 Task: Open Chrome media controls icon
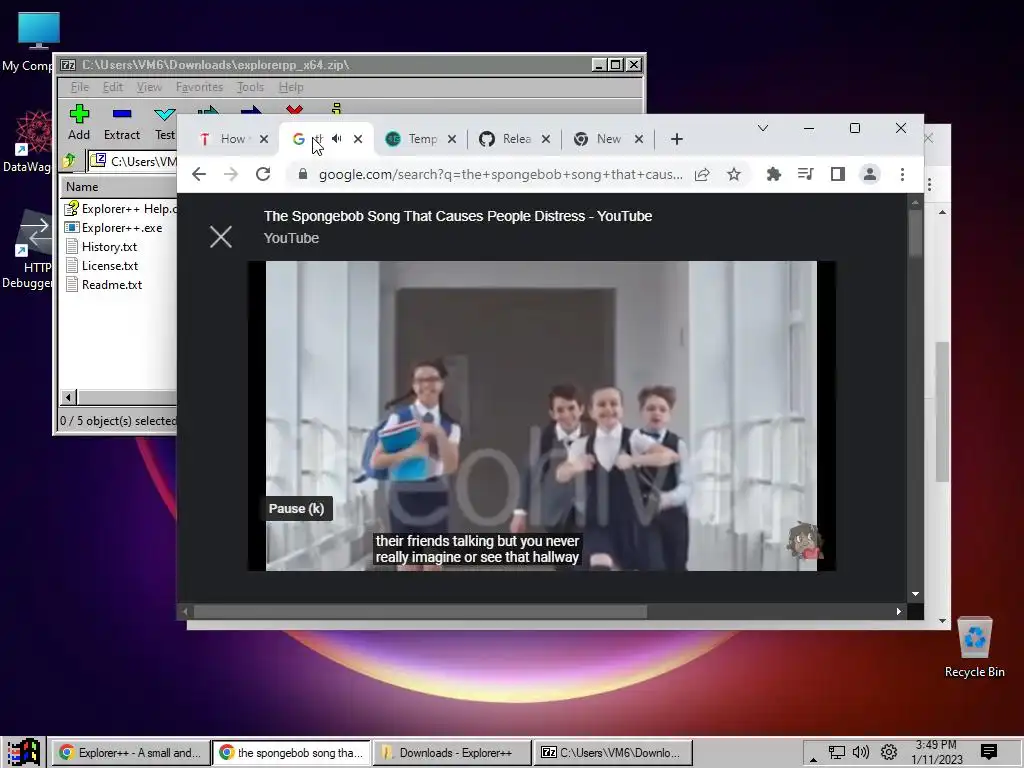pos(806,174)
